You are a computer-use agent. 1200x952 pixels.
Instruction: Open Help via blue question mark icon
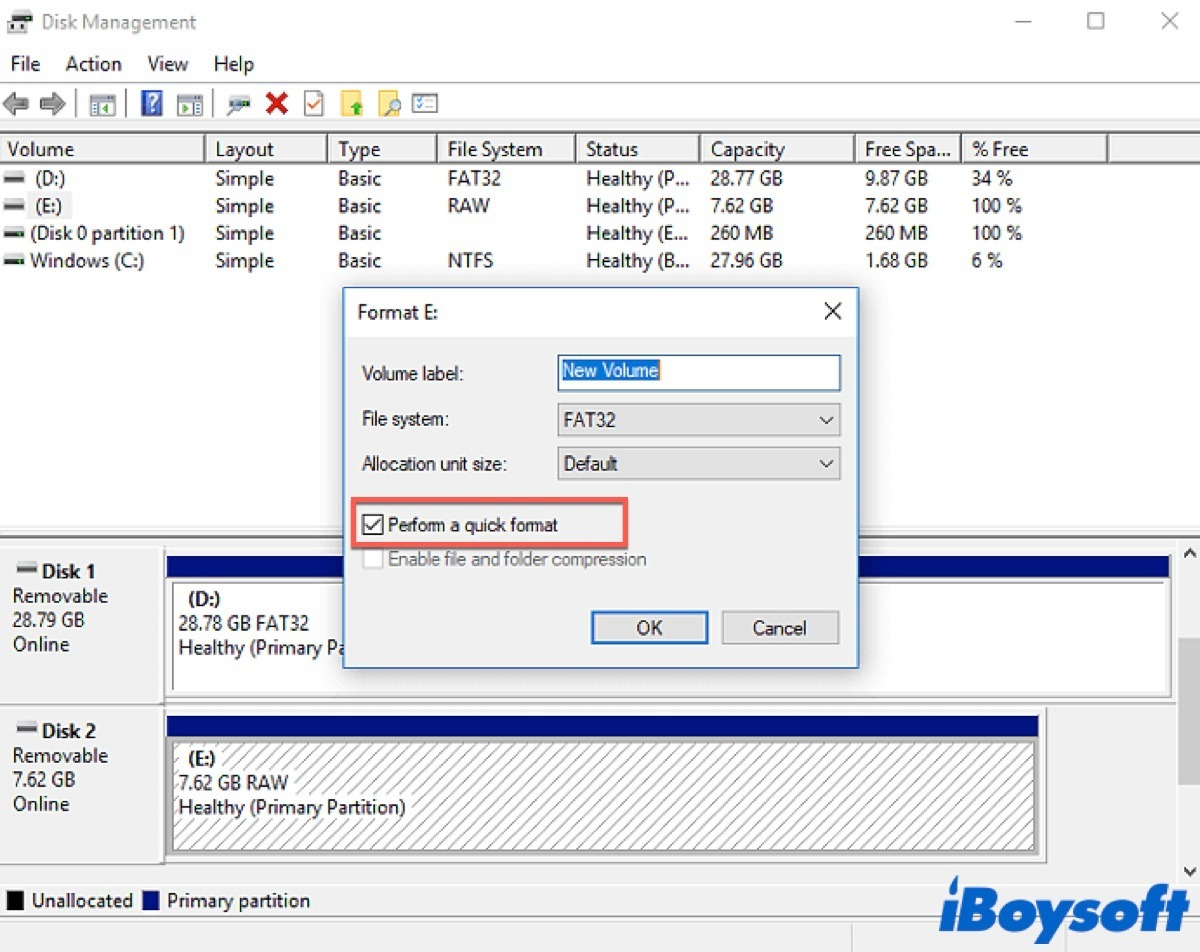[x=152, y=104]
